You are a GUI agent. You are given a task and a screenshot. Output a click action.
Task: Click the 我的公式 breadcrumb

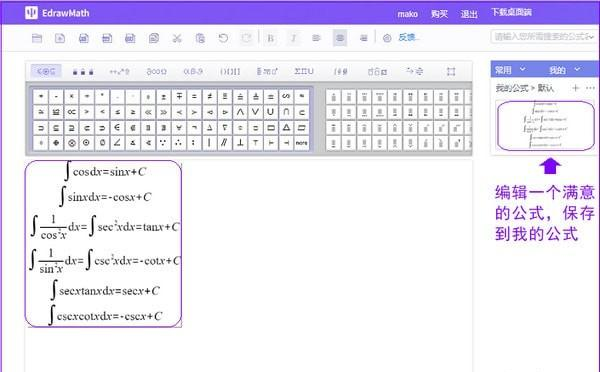(512, 88)
